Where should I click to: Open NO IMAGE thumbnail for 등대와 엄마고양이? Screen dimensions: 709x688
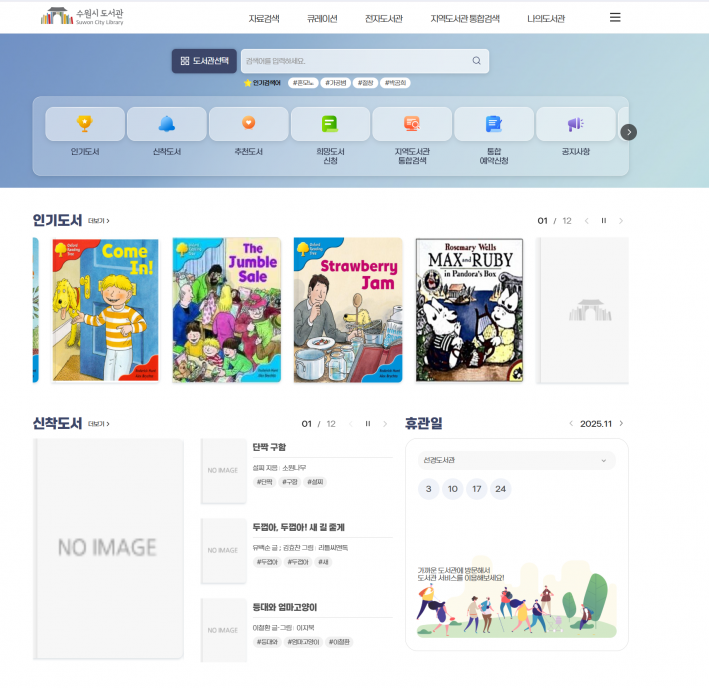(x=224, y=630)
